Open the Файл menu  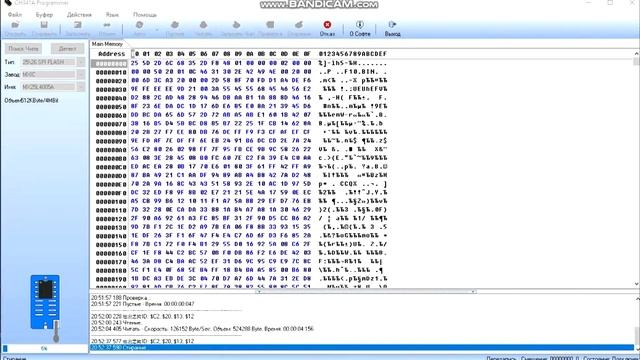15,15
